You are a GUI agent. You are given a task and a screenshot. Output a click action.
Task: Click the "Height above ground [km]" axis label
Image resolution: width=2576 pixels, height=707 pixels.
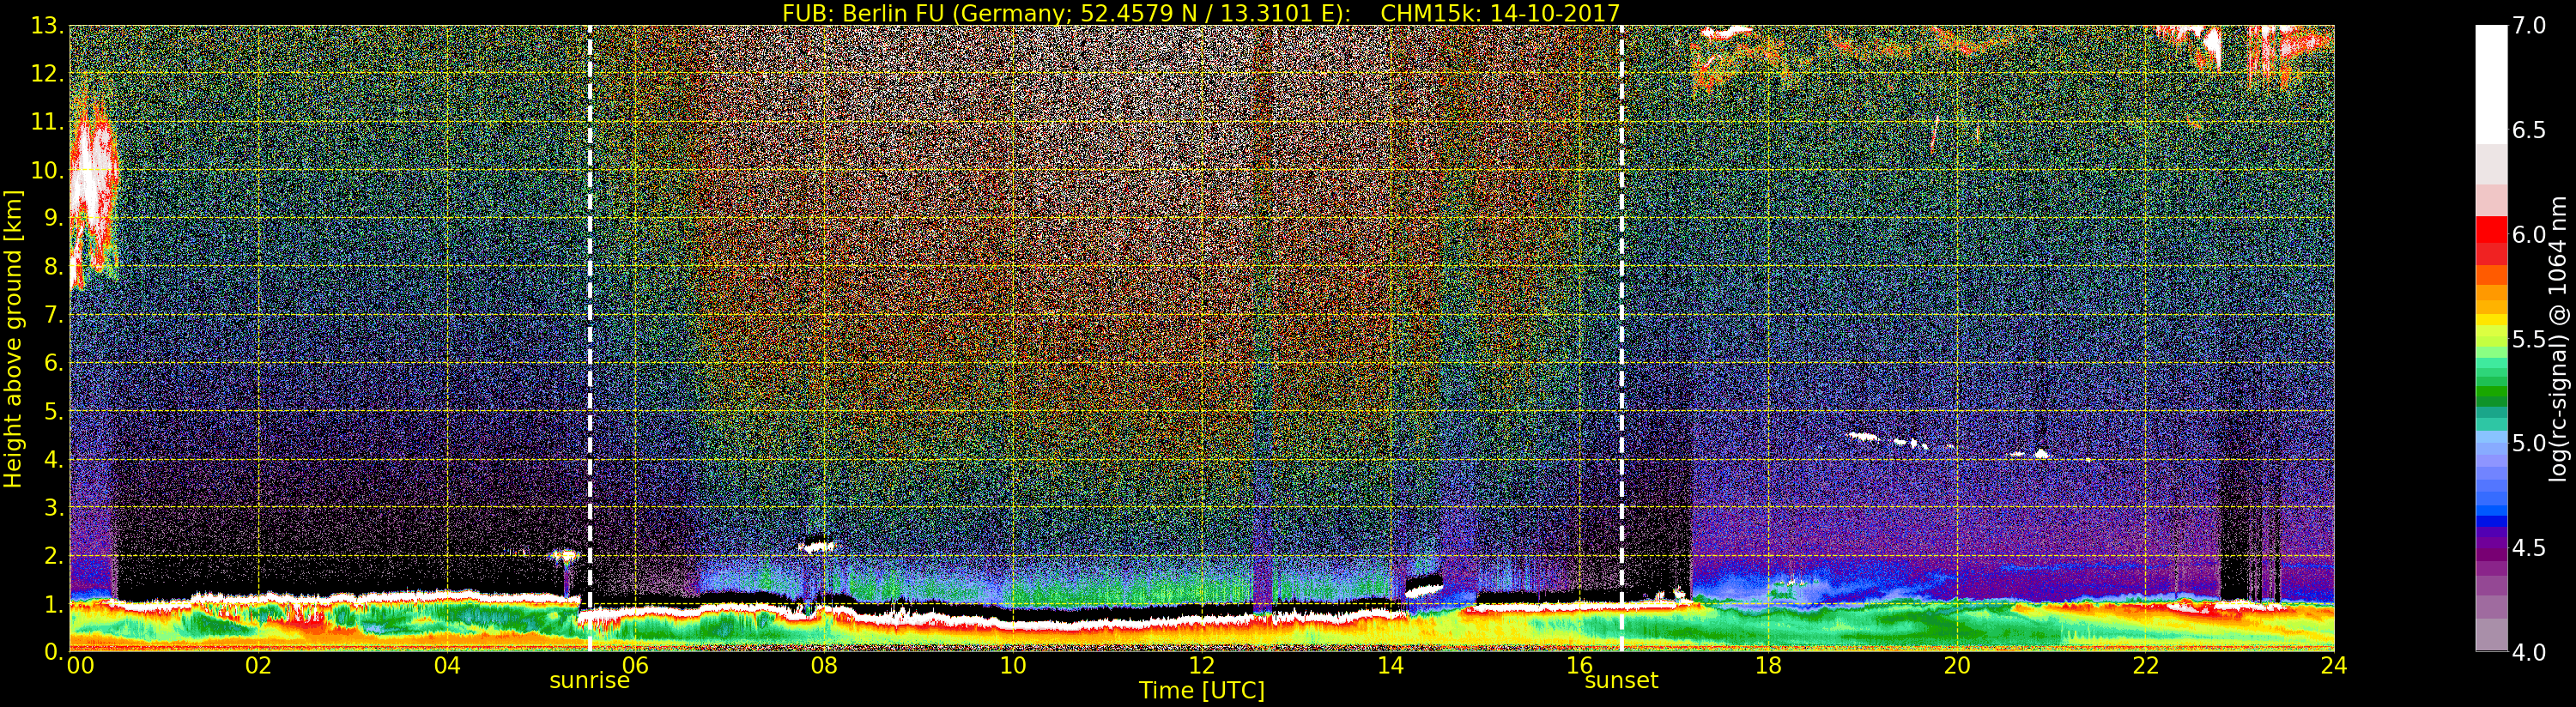[x=13, y=338]
